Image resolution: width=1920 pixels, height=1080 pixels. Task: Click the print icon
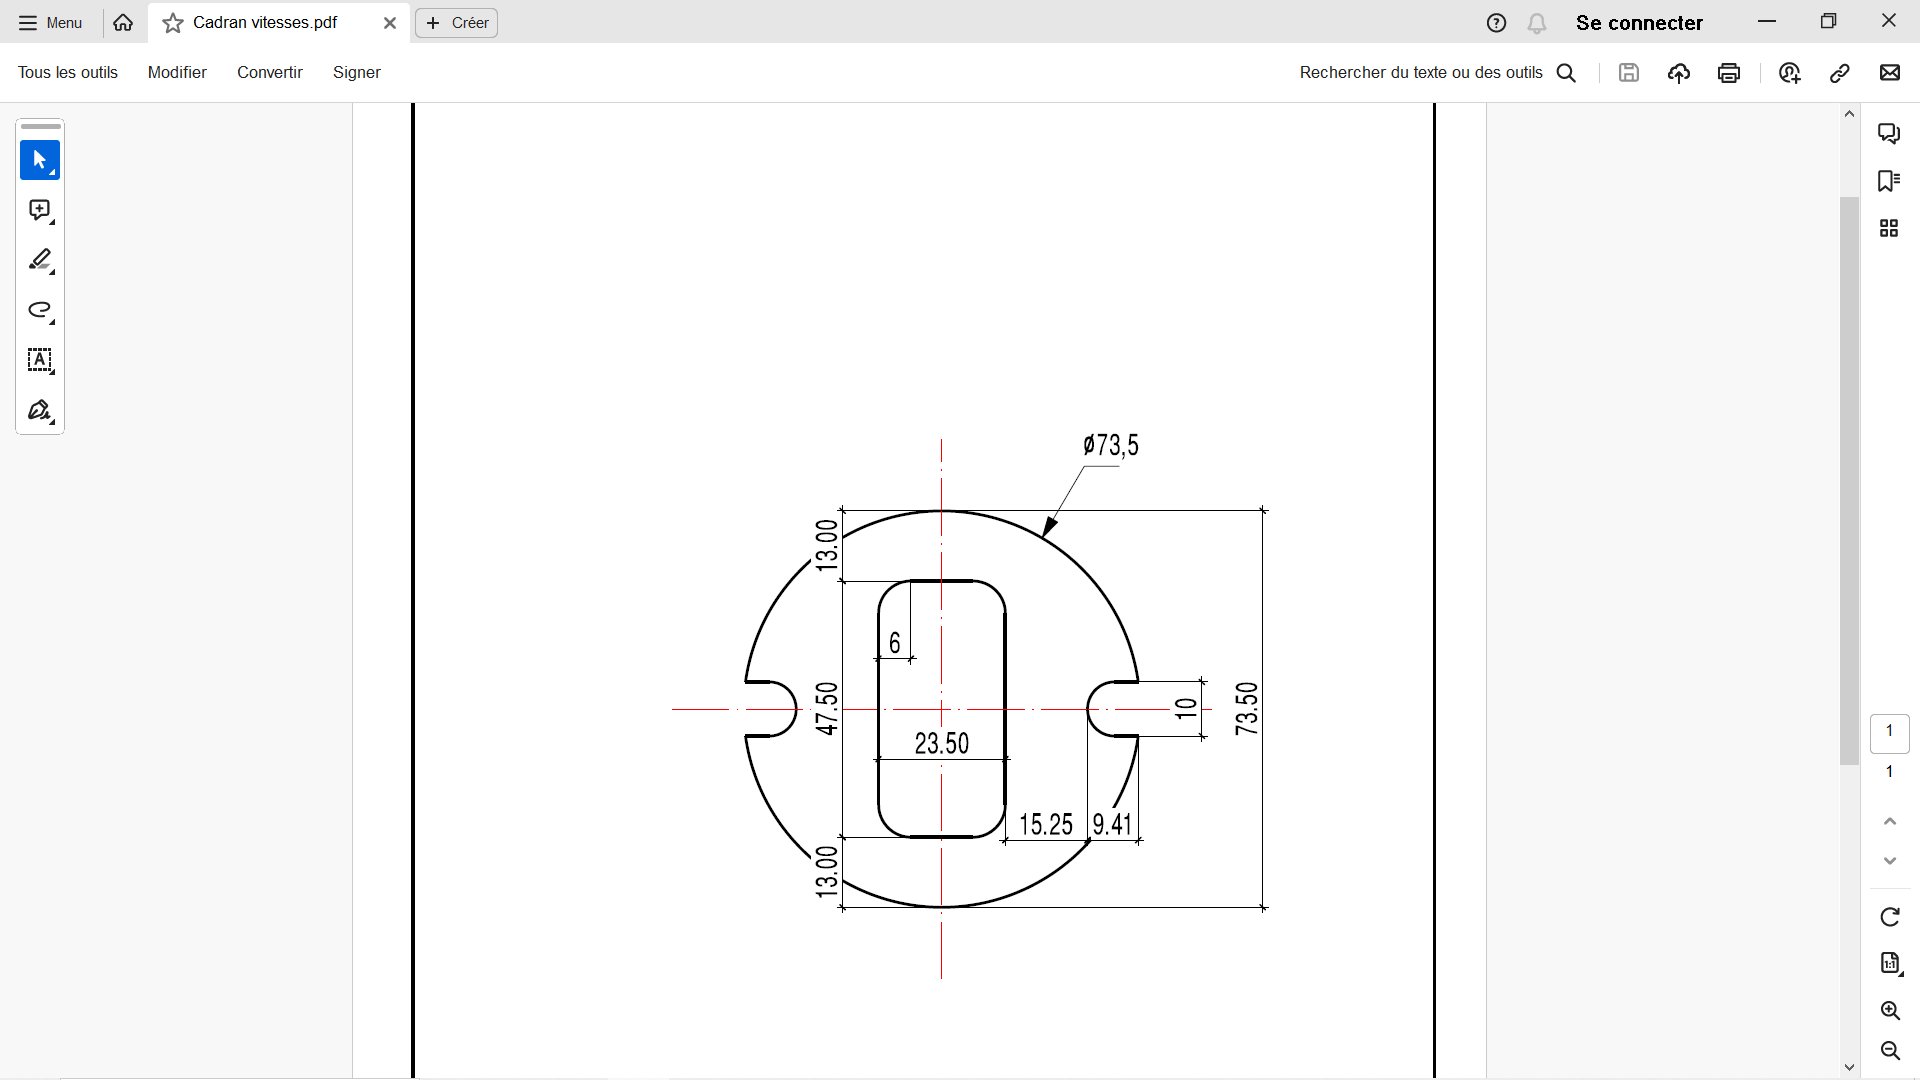coord(1729,73)
